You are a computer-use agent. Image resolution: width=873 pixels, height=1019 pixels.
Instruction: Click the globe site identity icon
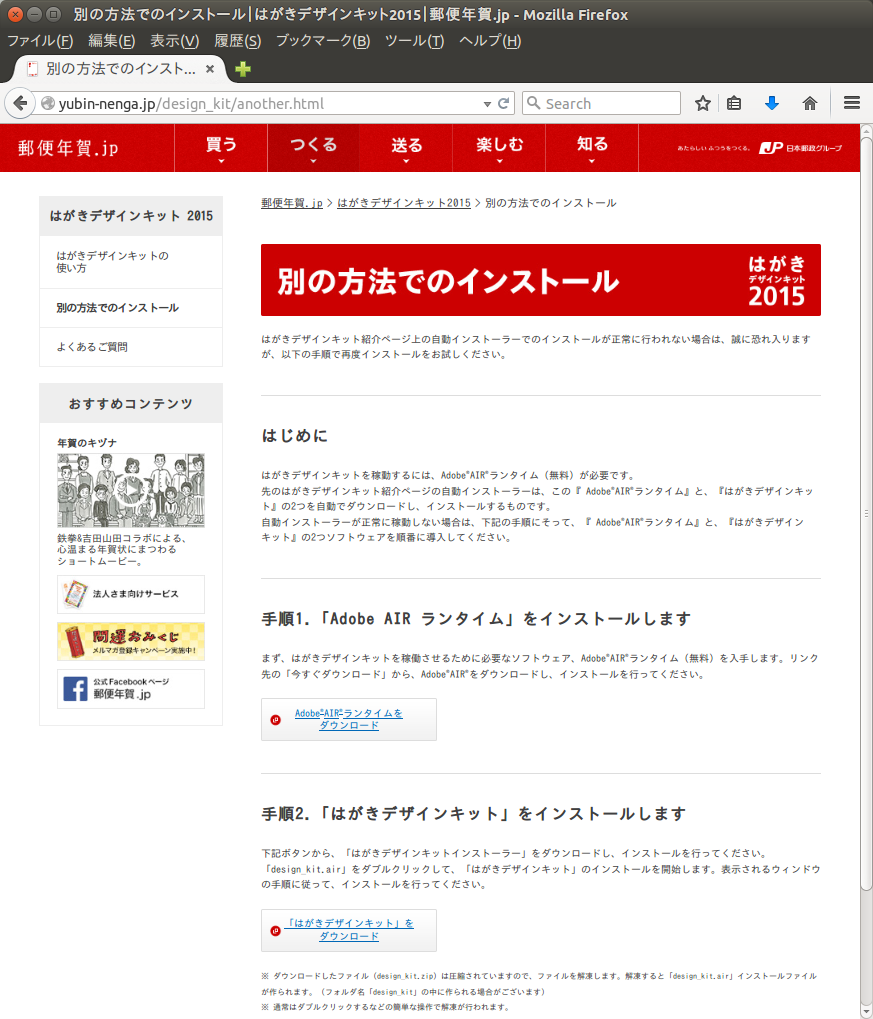pyautogui.click(x=47, y=103)
